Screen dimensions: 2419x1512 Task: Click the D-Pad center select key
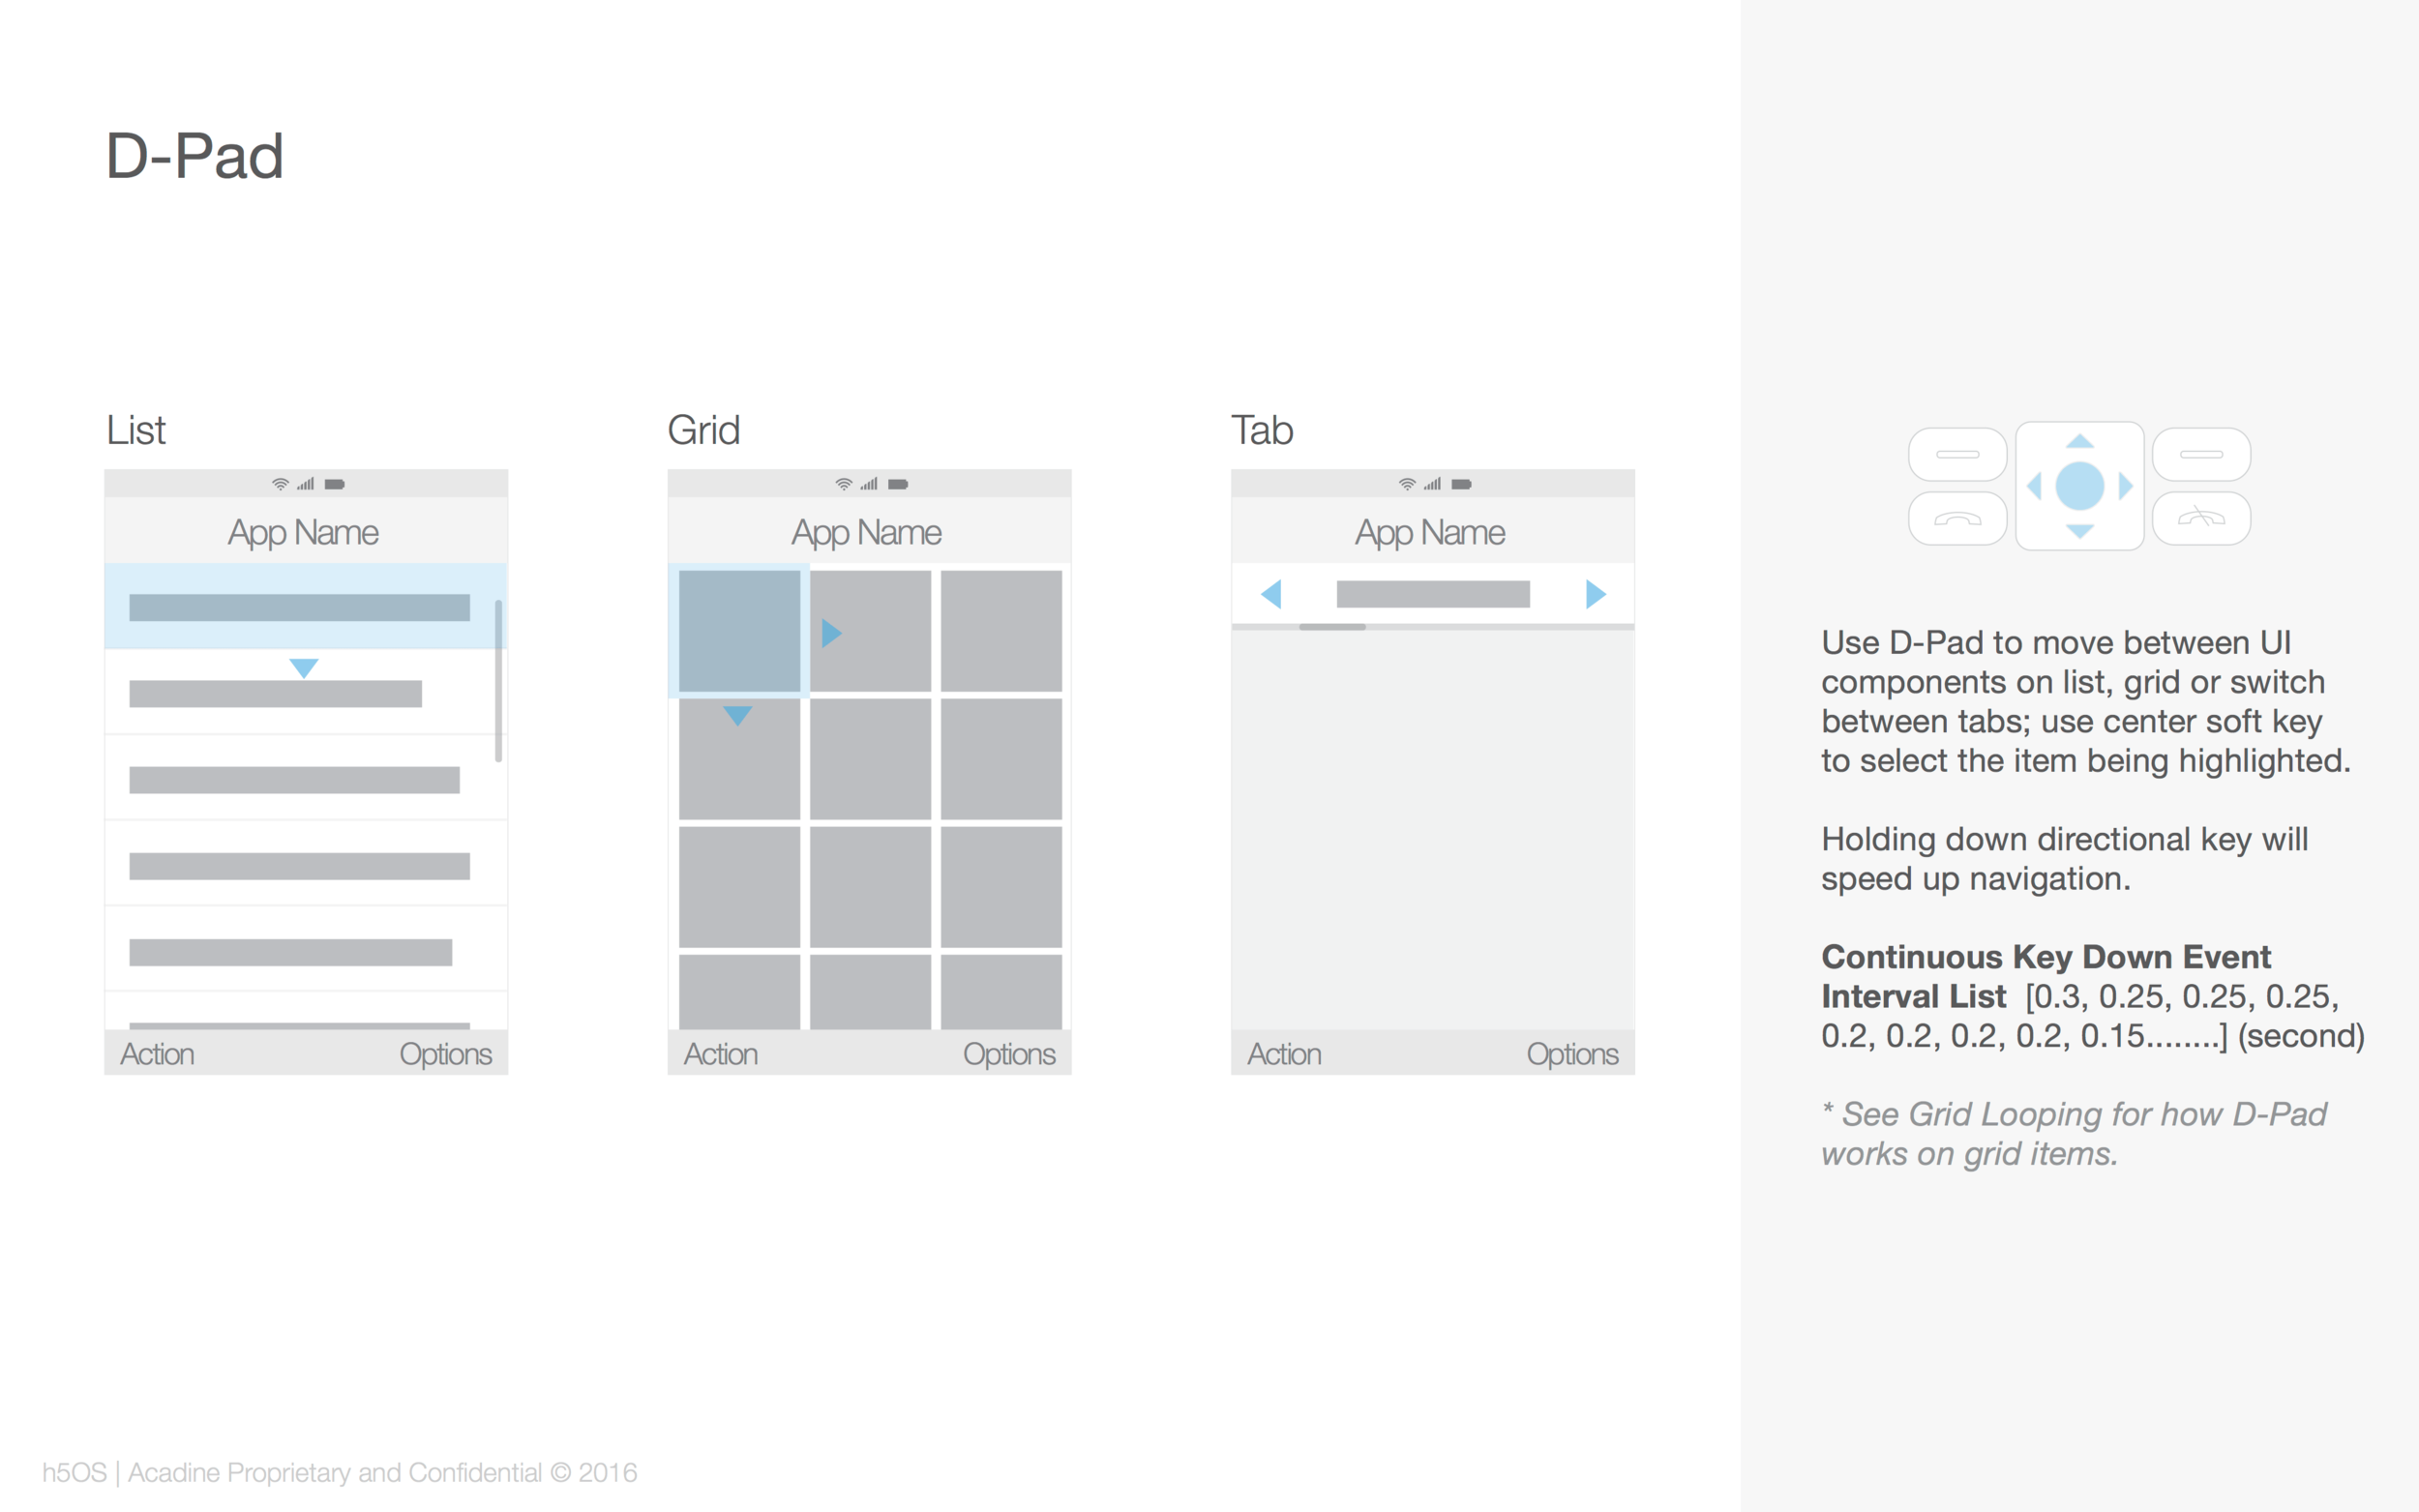point(2079,486)
